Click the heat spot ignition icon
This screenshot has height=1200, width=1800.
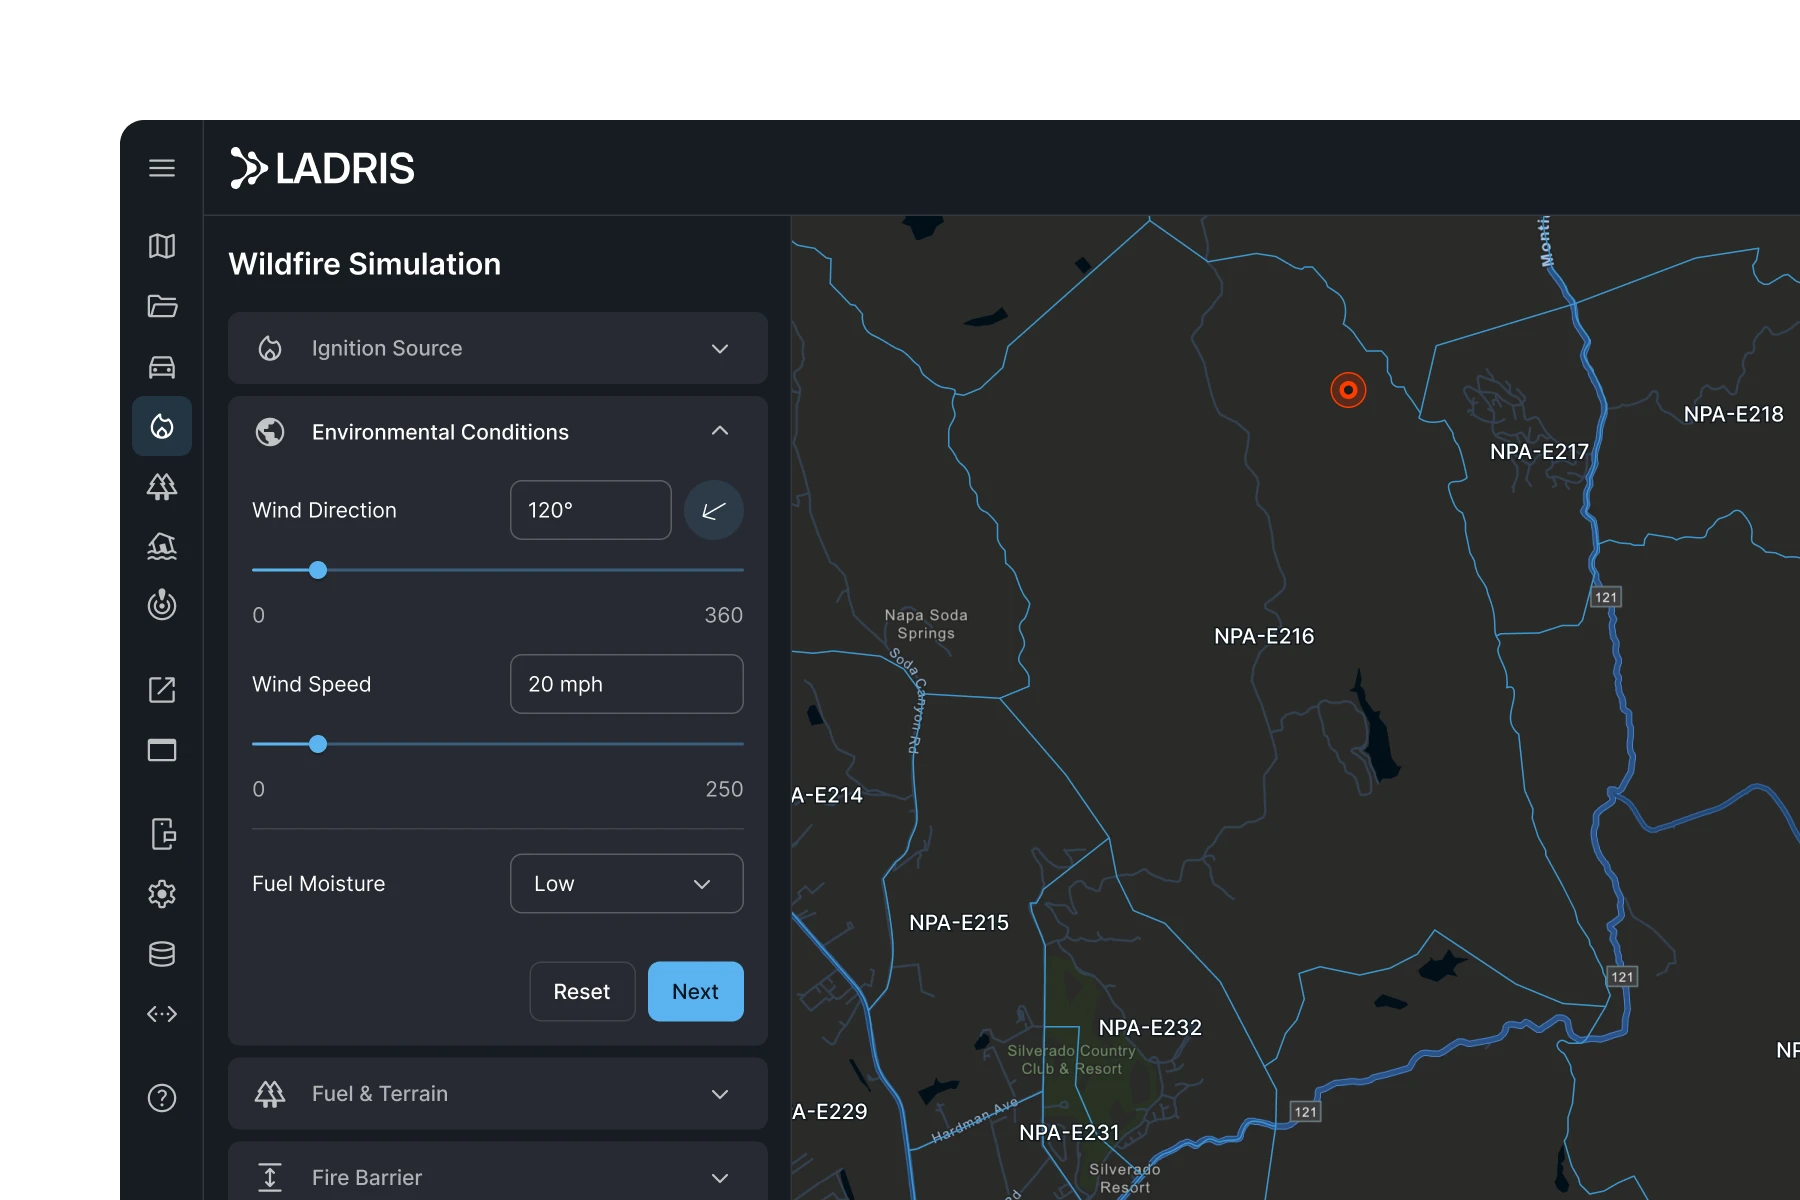pyautogui.click(x=161, y=606)
